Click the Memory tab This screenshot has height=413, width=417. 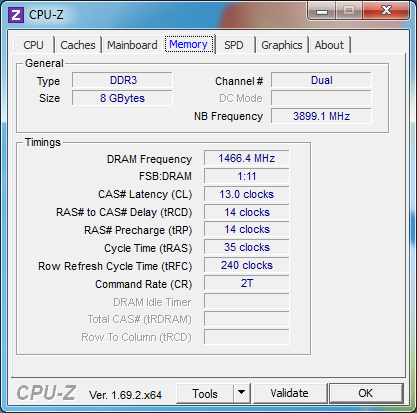[189, 44]
